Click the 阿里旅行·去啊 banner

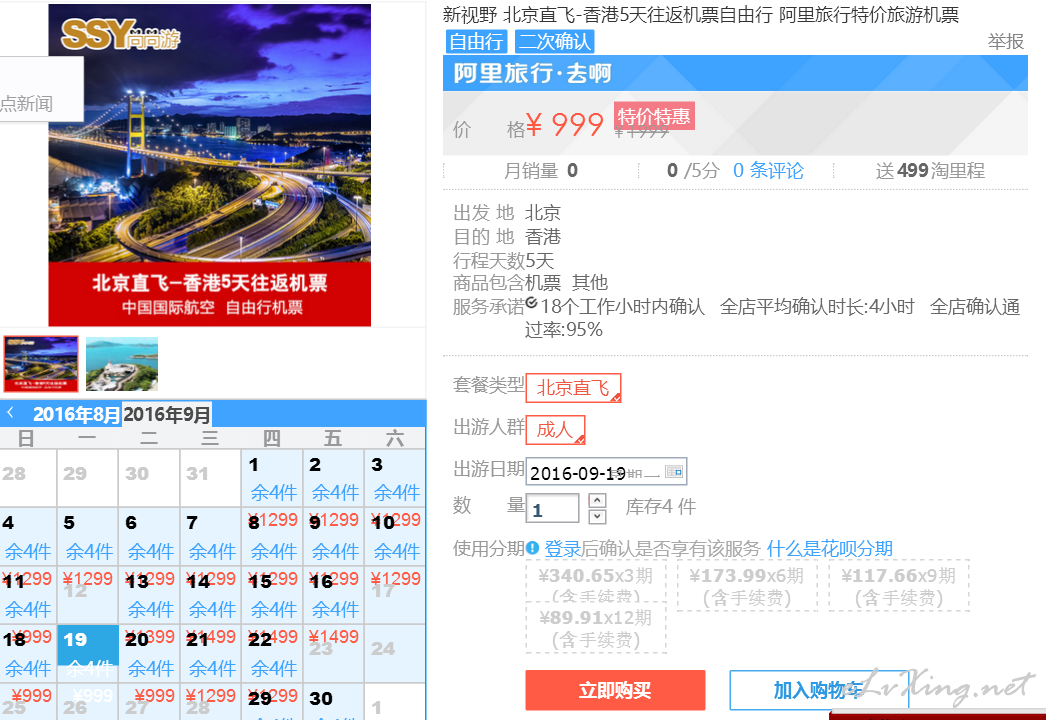pos(735,73)
